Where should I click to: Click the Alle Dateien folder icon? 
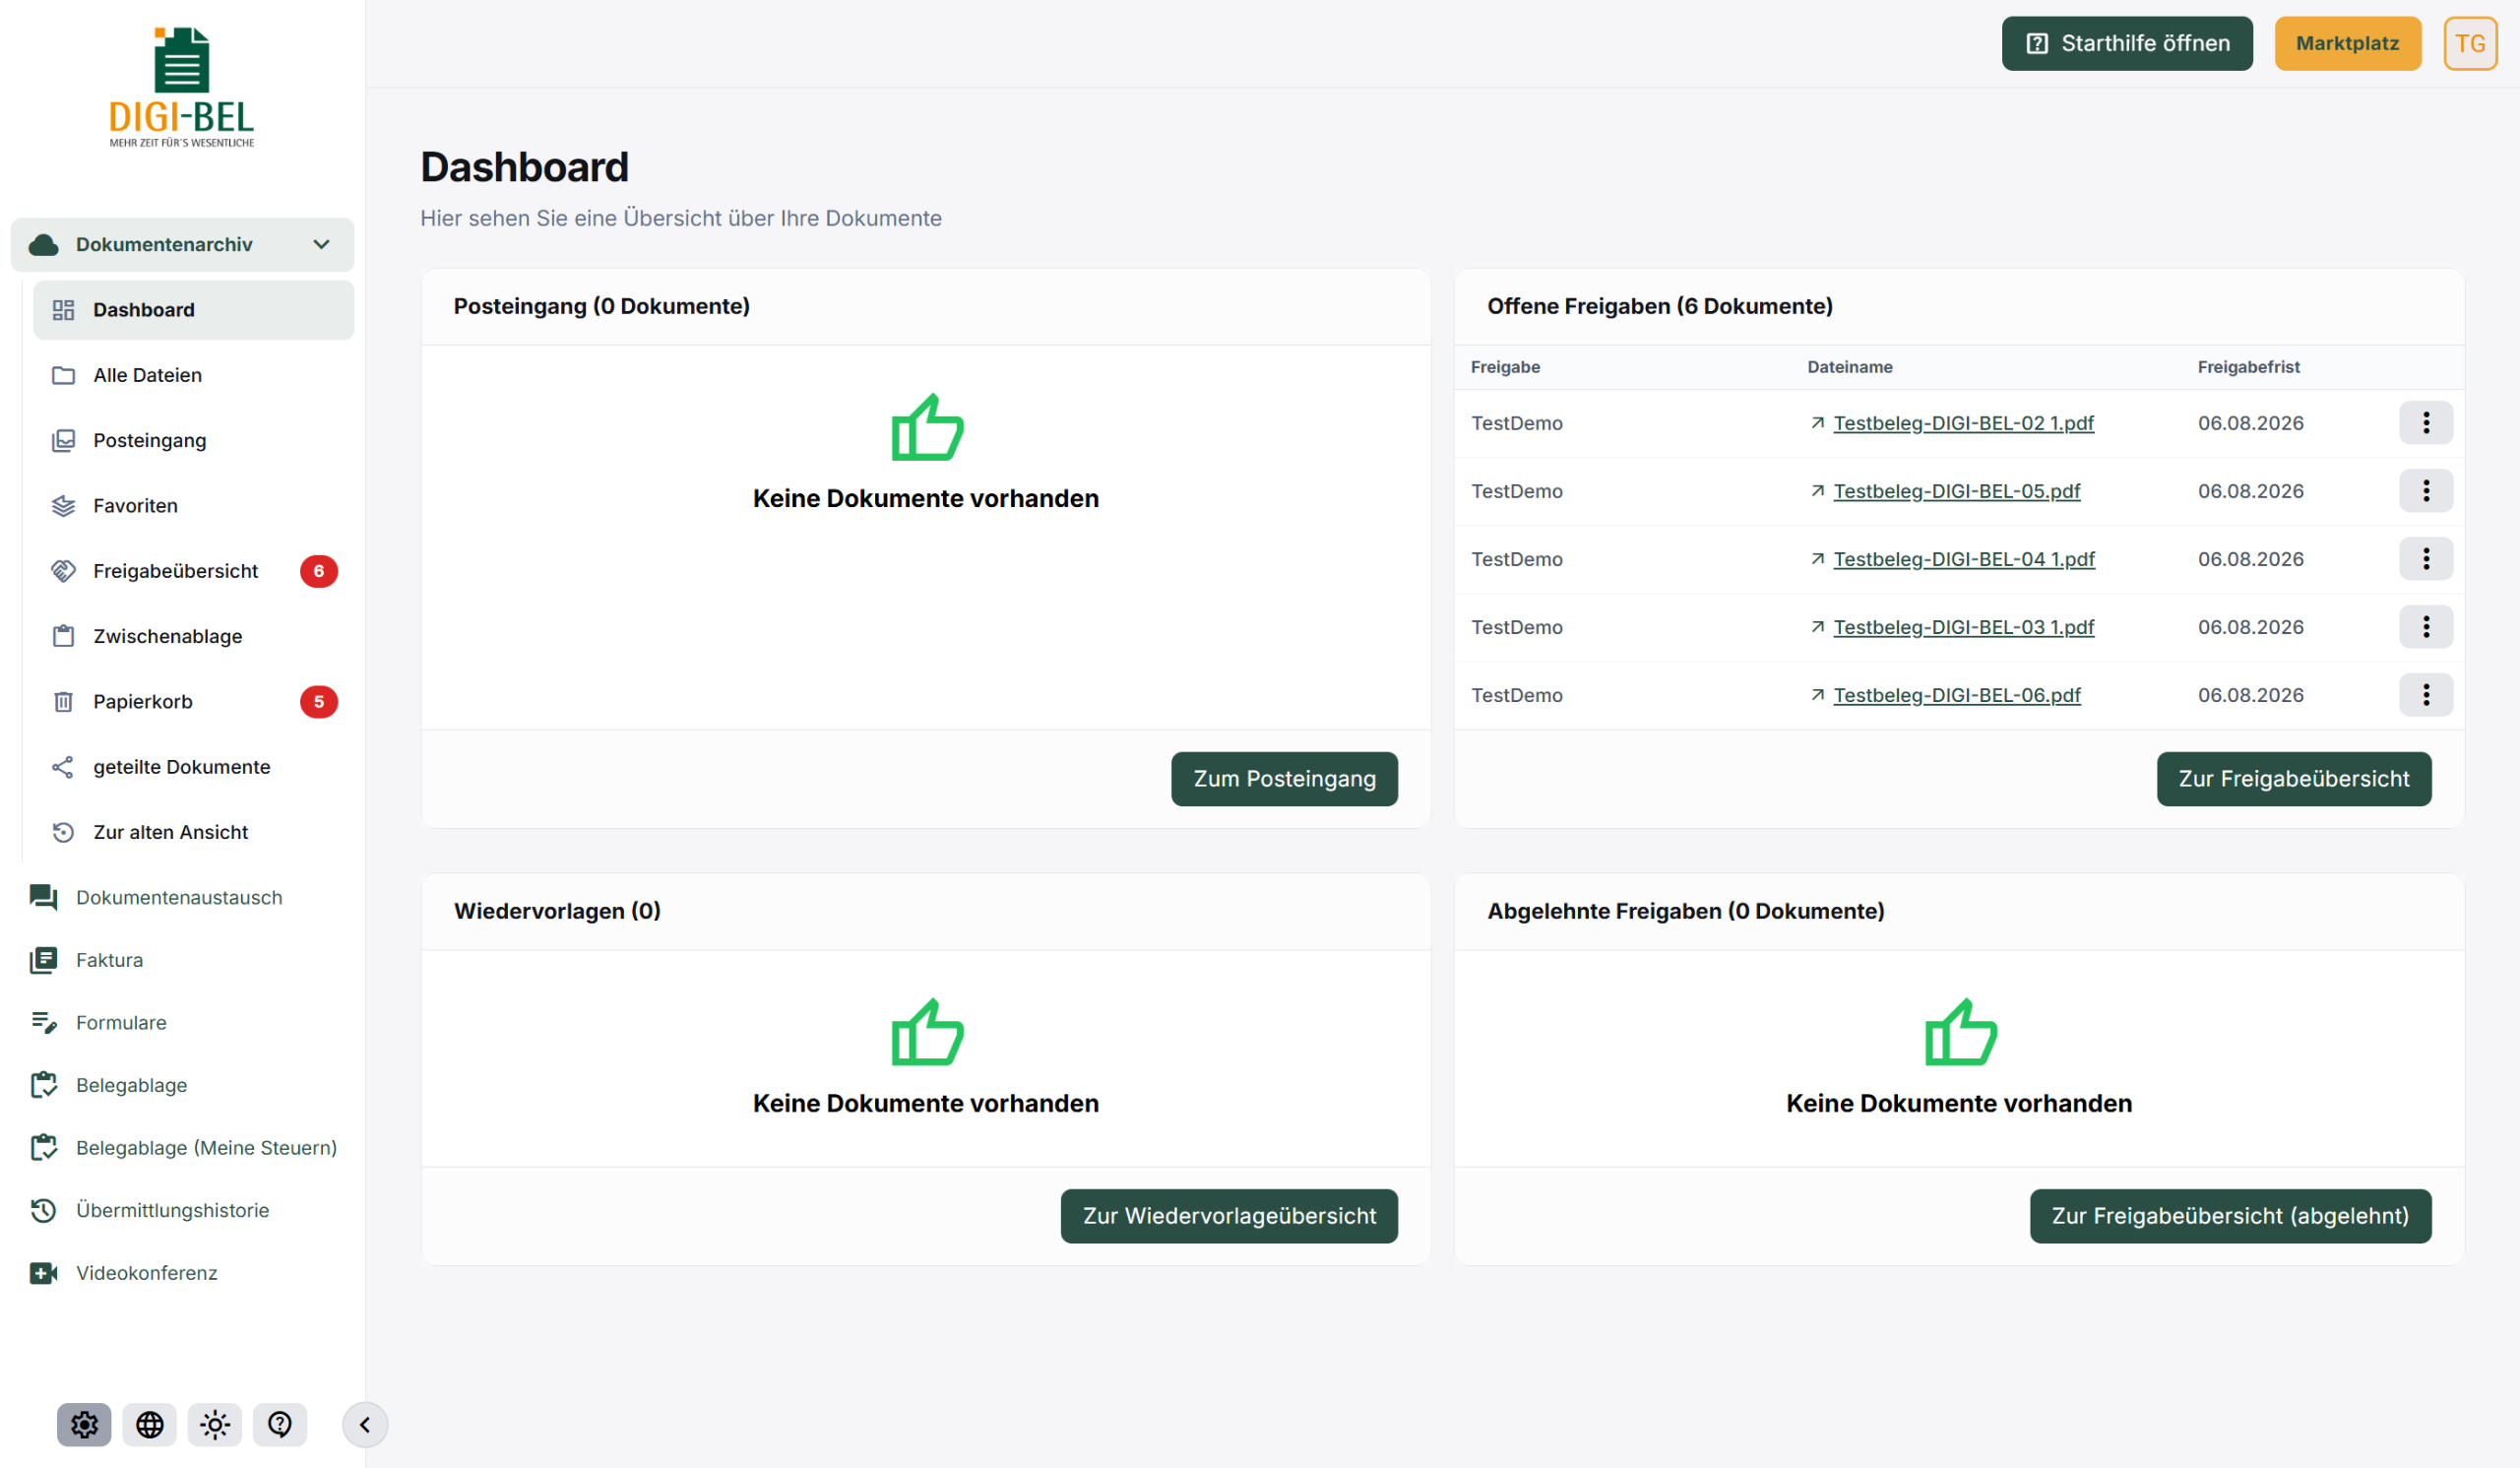[63, 375]
